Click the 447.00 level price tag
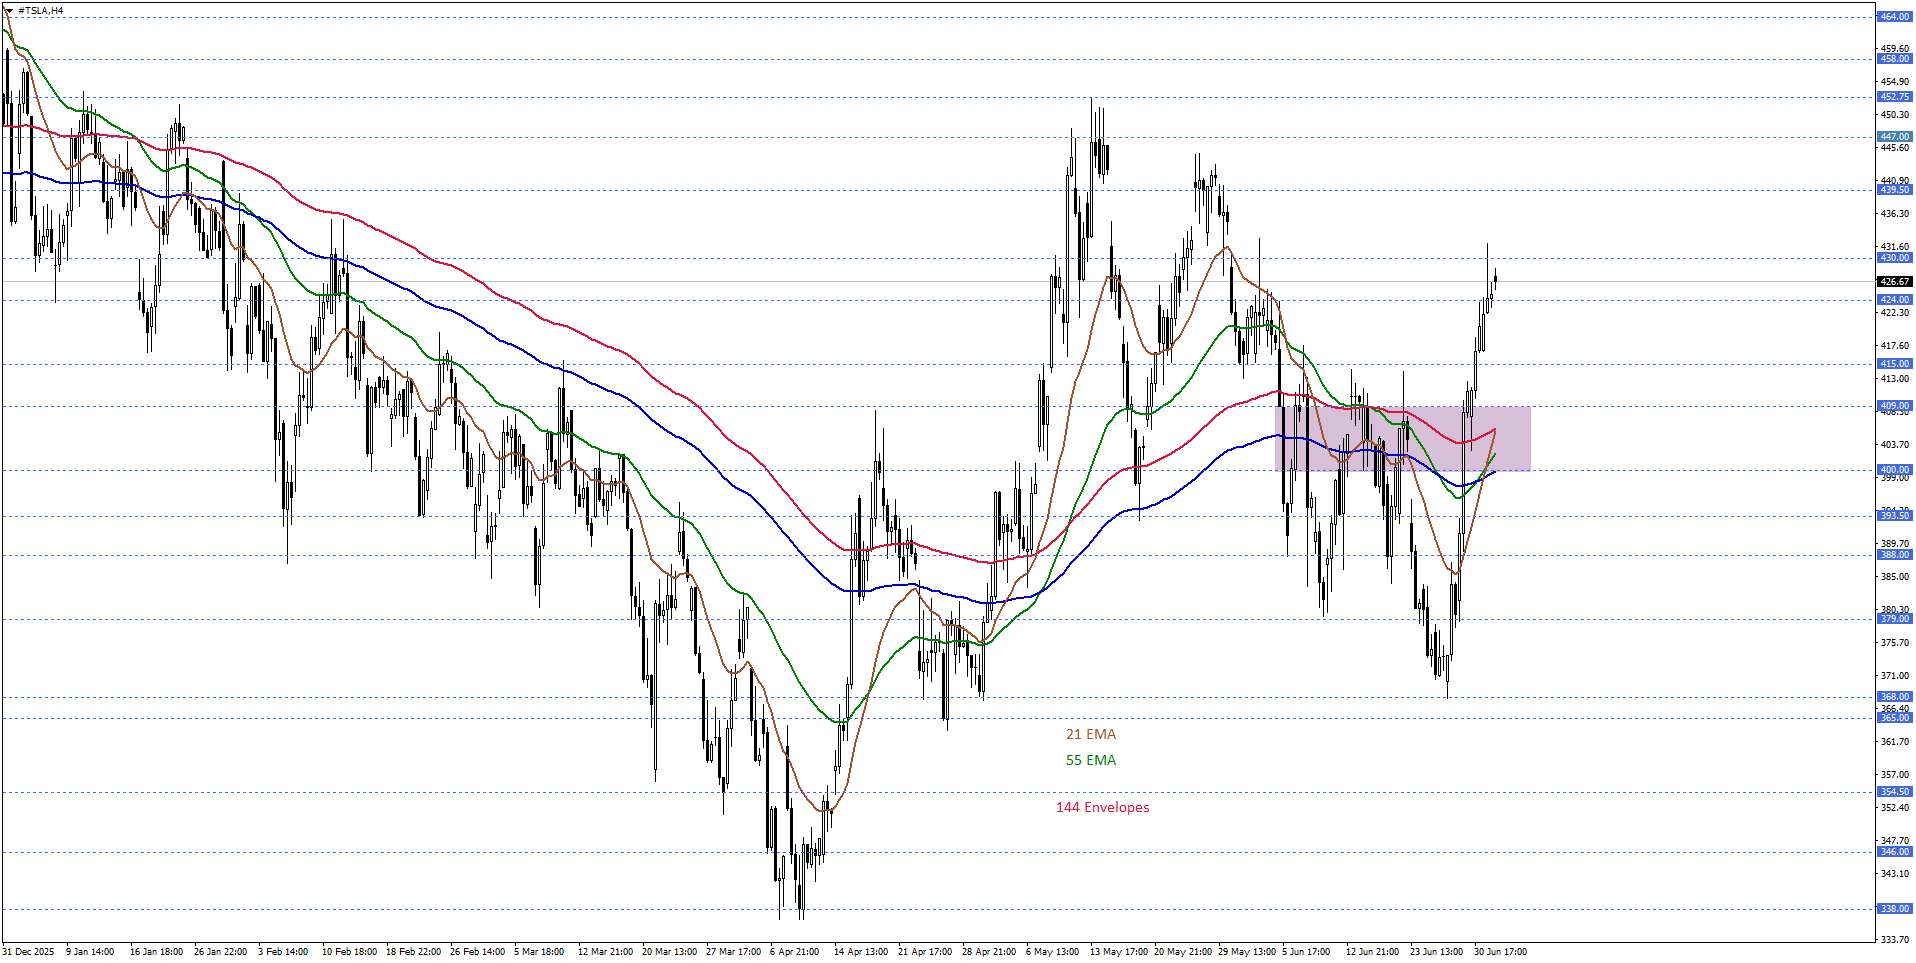 pos(1894,137)
